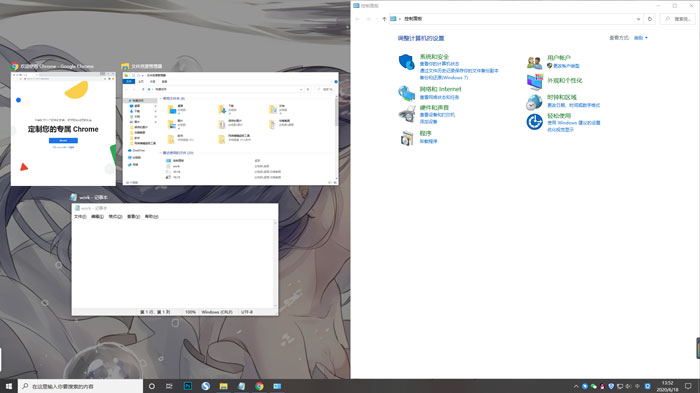Open the Network and Internet globe icon

coord(406,93)
